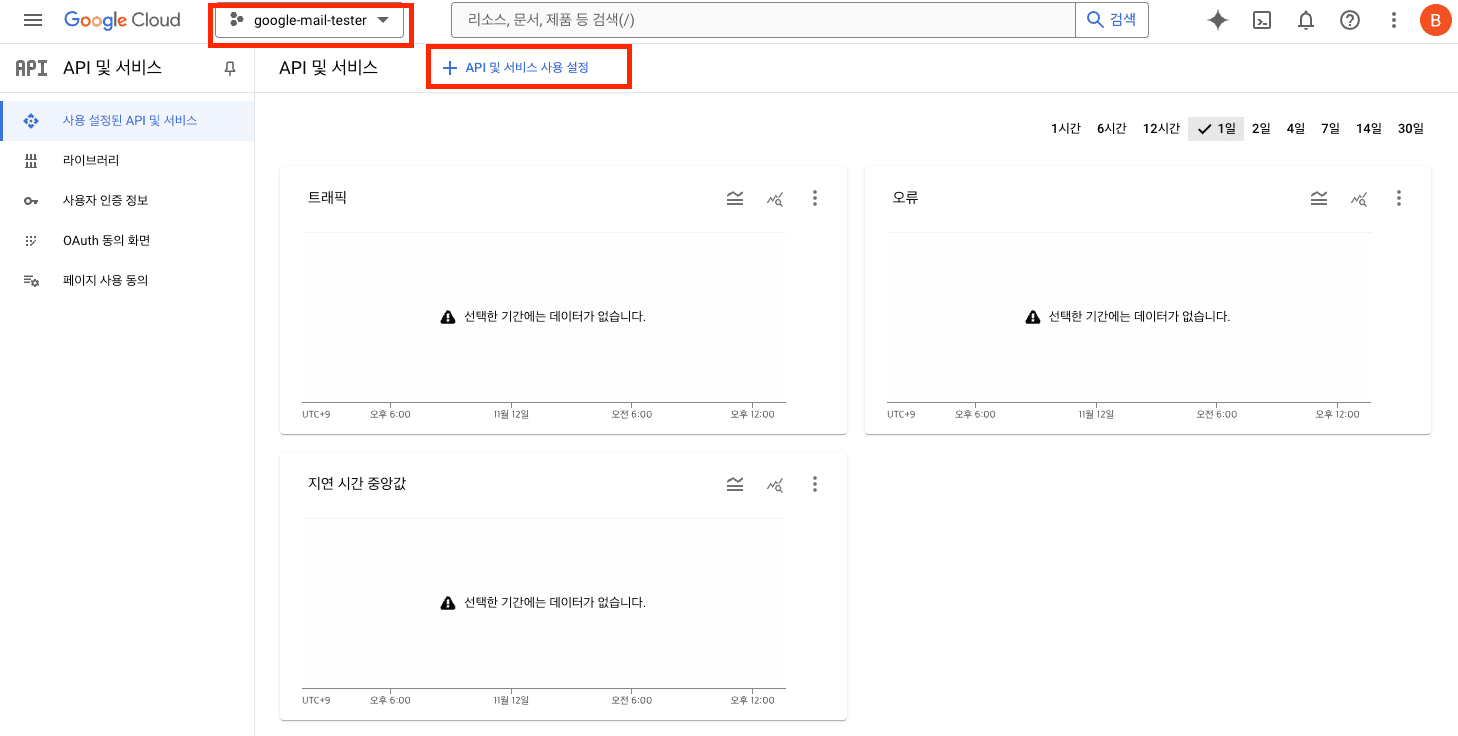Open the help question mark icon

(x=1350, y=20)
